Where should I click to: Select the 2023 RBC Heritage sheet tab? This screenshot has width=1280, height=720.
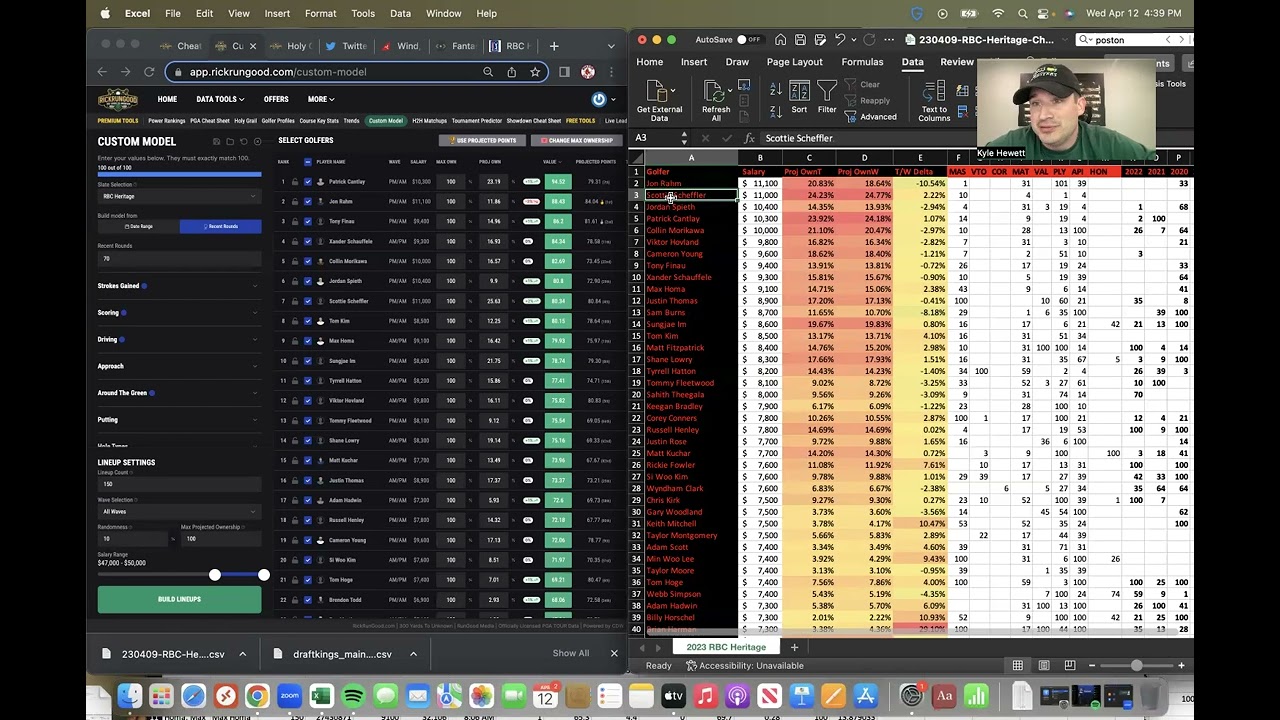click(x=726, y=647)
